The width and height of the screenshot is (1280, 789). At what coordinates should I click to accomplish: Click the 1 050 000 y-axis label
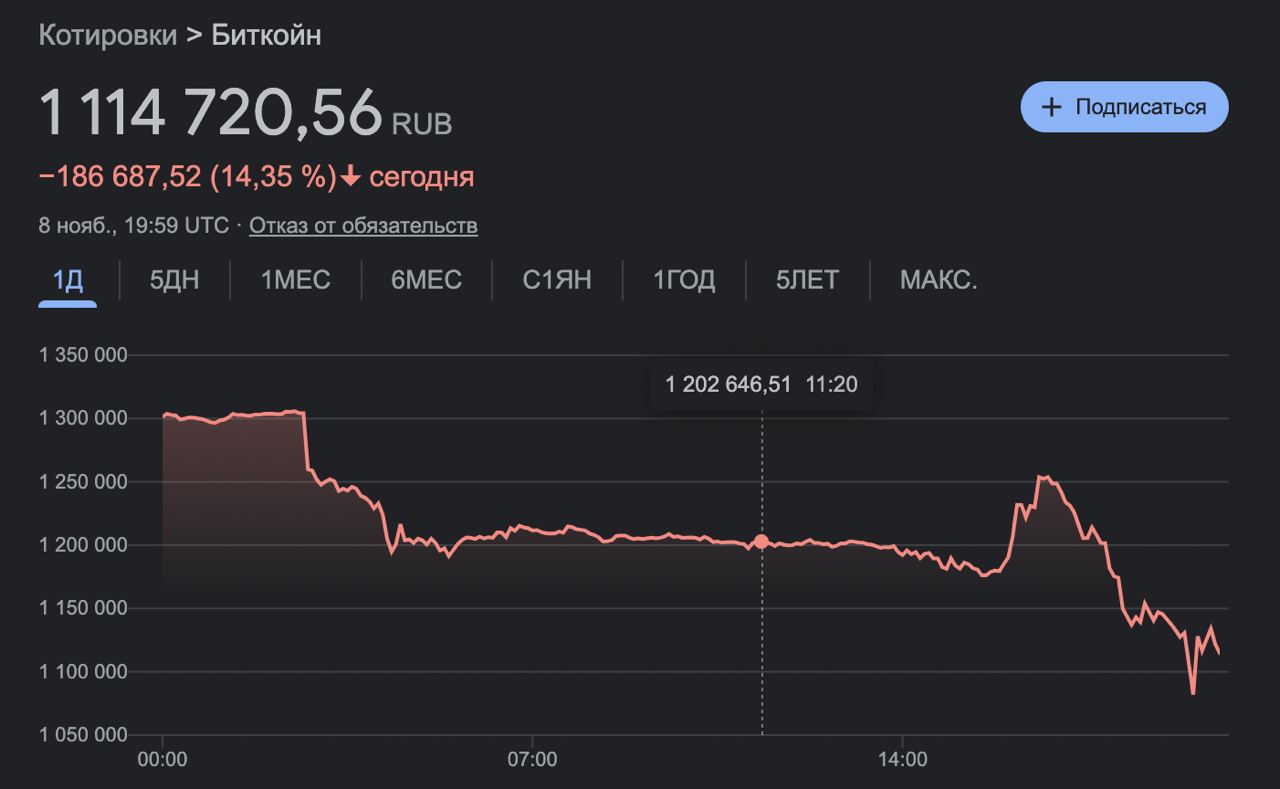click(84, 735)
